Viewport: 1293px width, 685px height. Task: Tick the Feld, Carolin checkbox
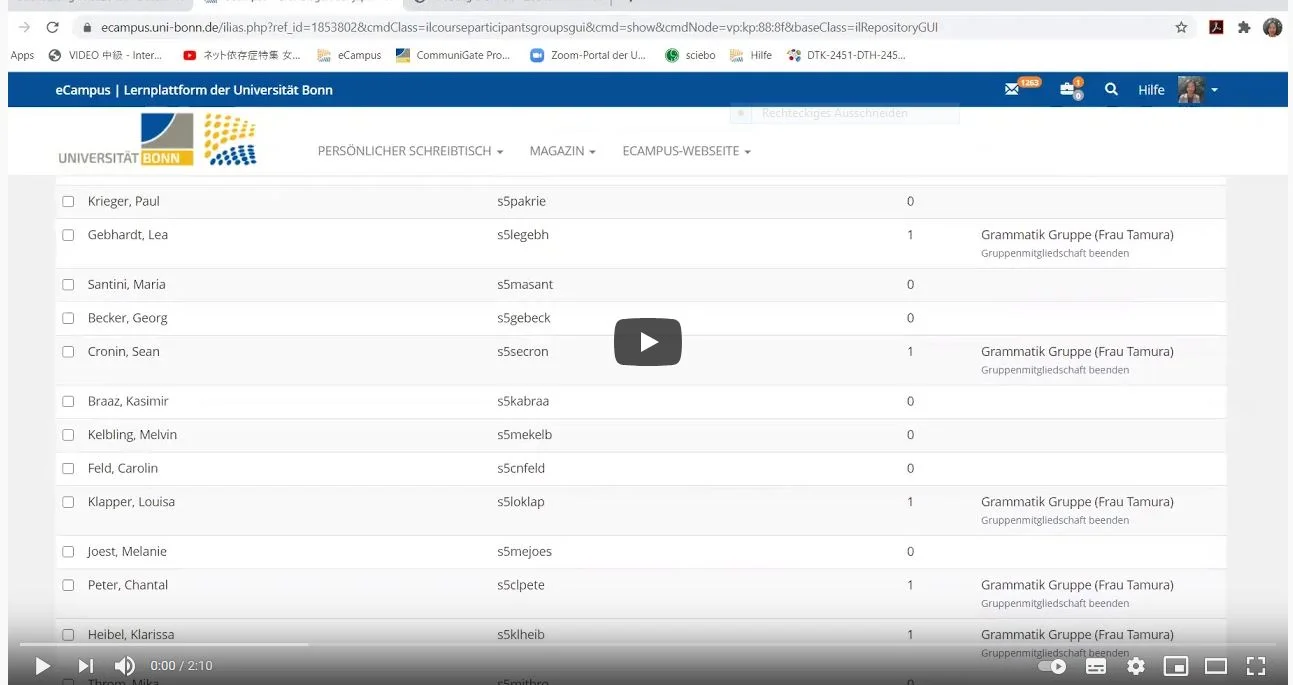(x=68, y=469)
